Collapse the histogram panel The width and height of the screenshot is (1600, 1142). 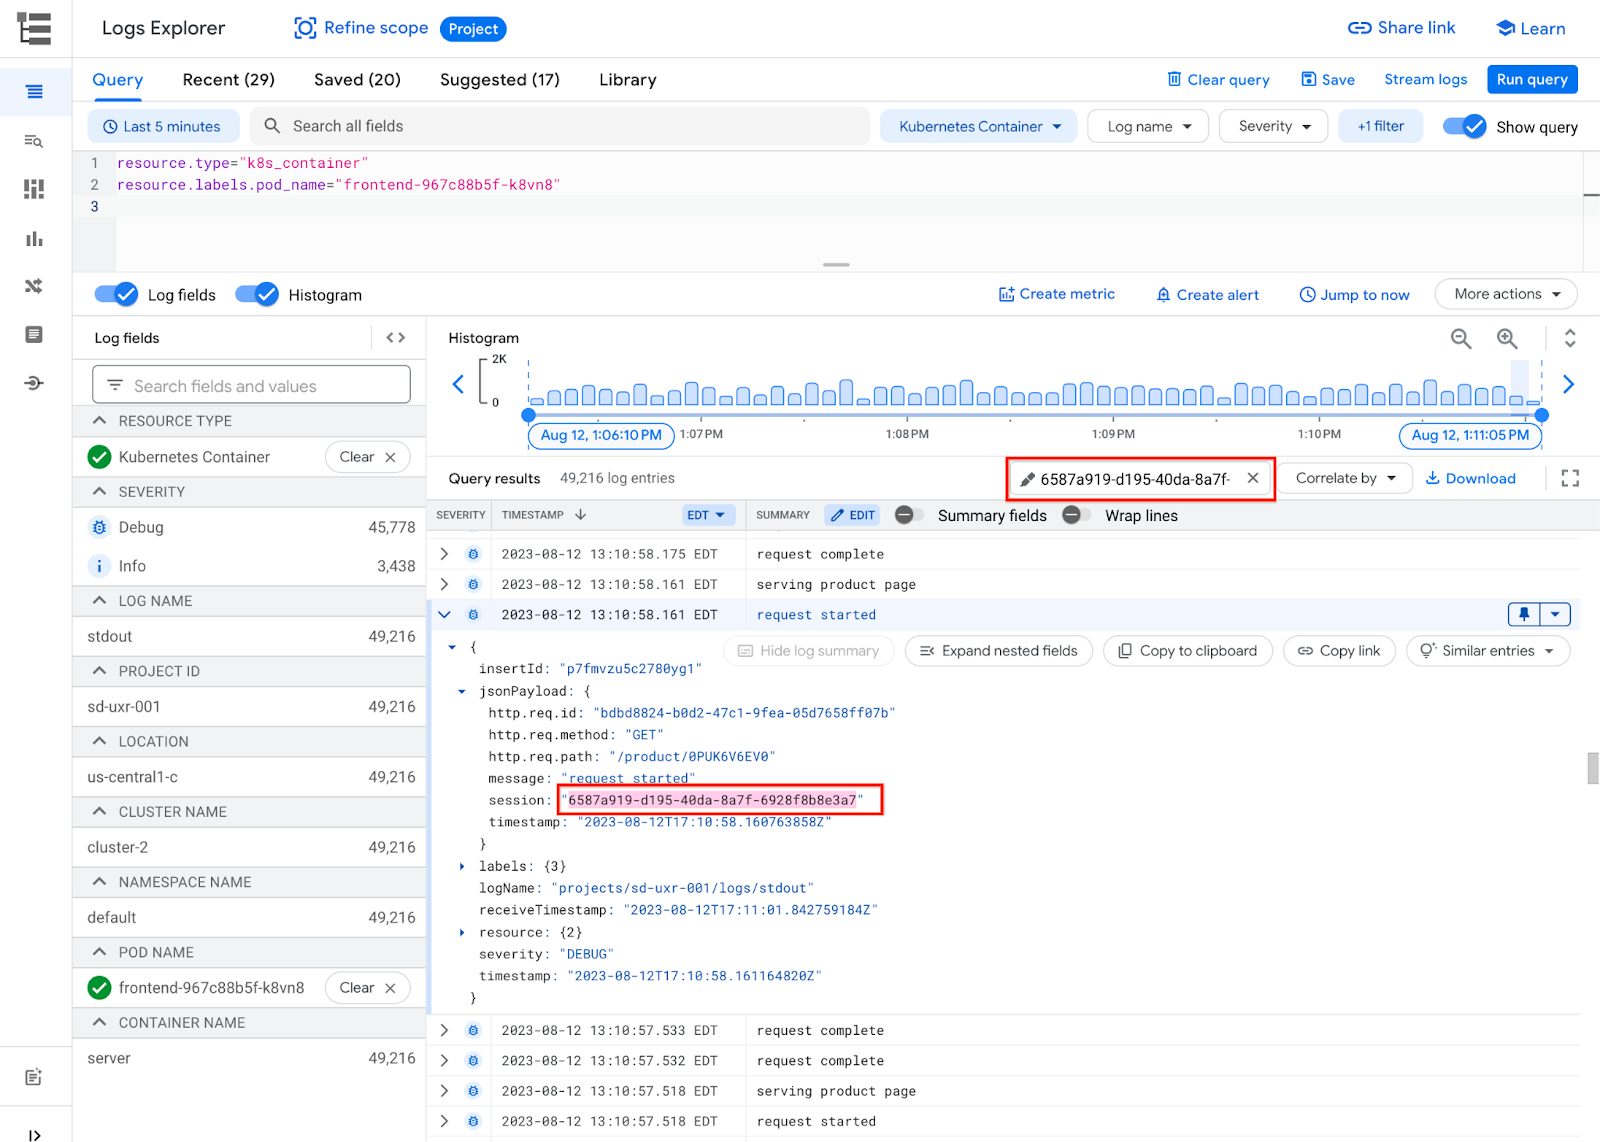pyautogui.click(x=1570, y=339)
